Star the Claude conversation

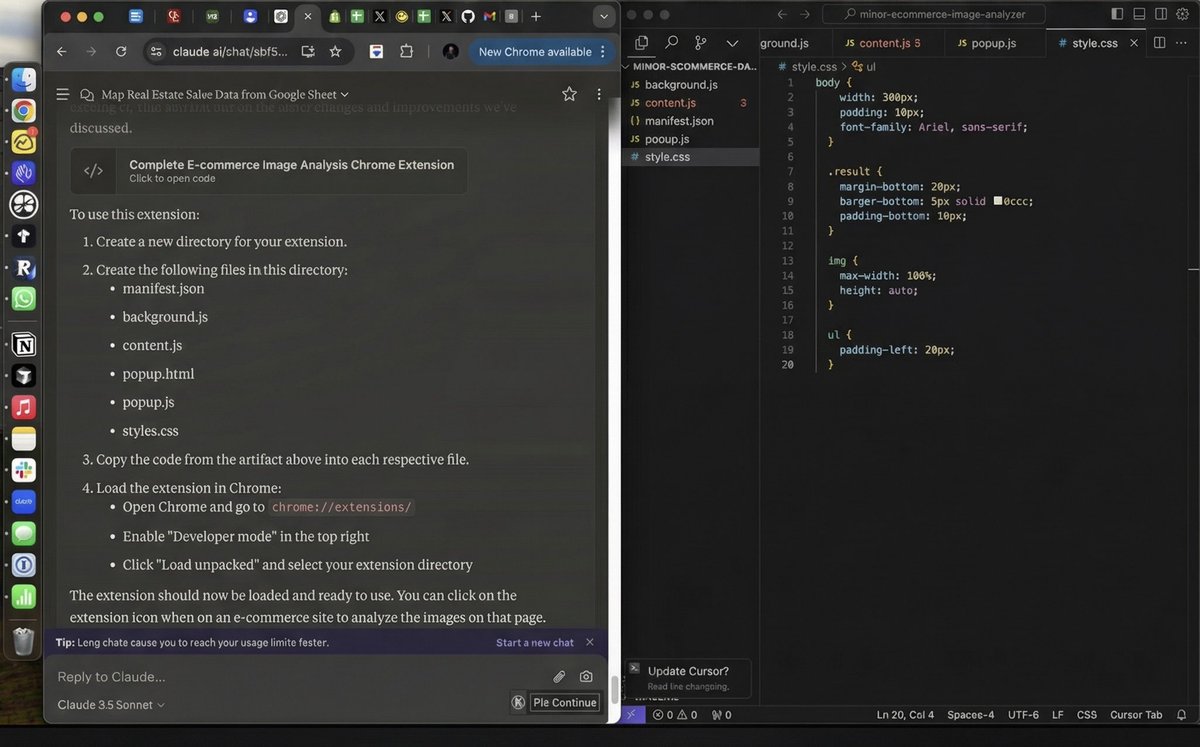coord(569,94)
